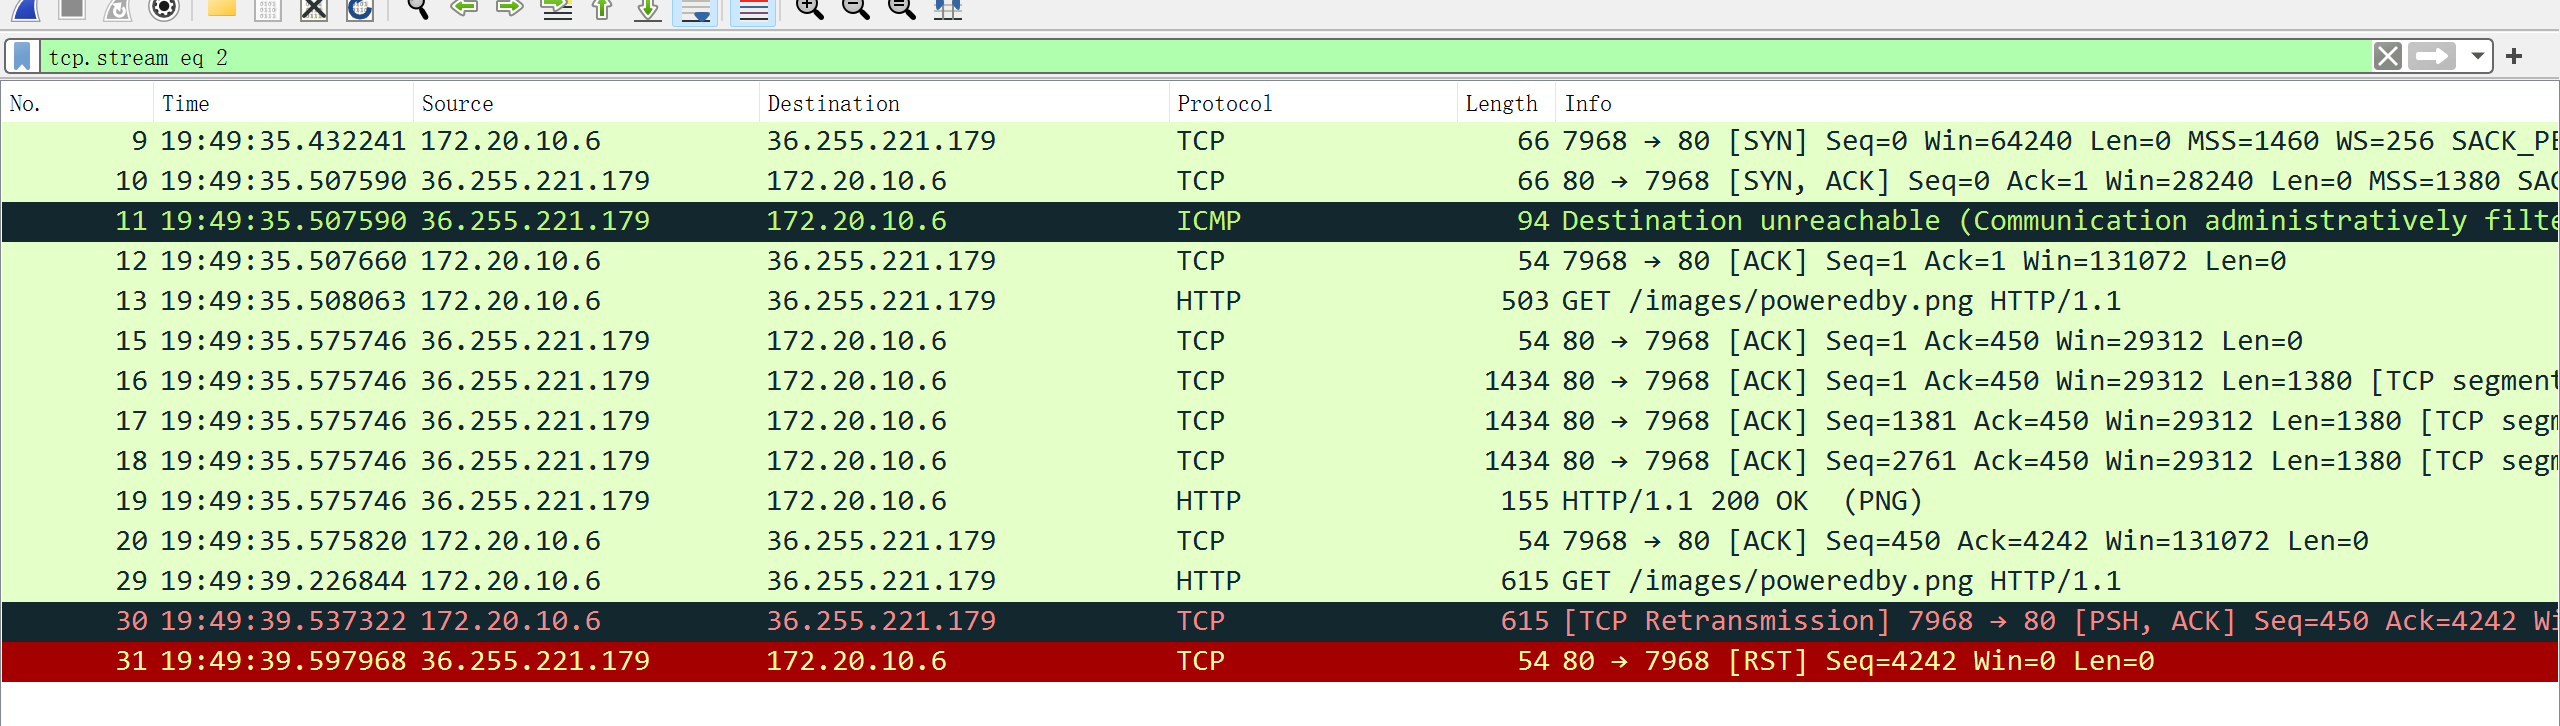This screenshot has width=2560, height=726.
Task: Toggle packet colorization rules button
Action: pos(753,10)
